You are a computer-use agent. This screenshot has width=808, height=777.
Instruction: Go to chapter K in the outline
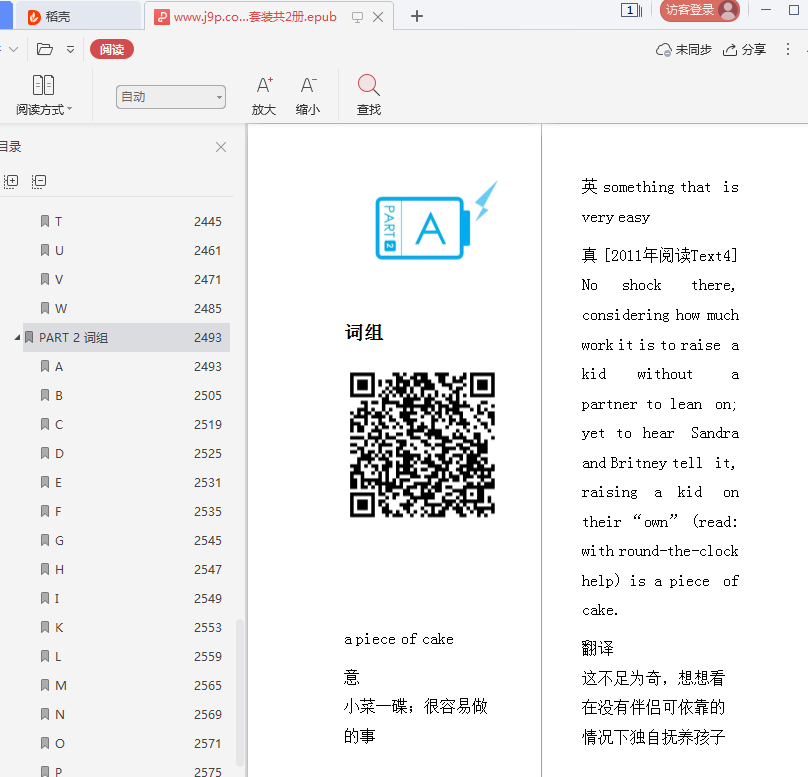tap(59, 627)
